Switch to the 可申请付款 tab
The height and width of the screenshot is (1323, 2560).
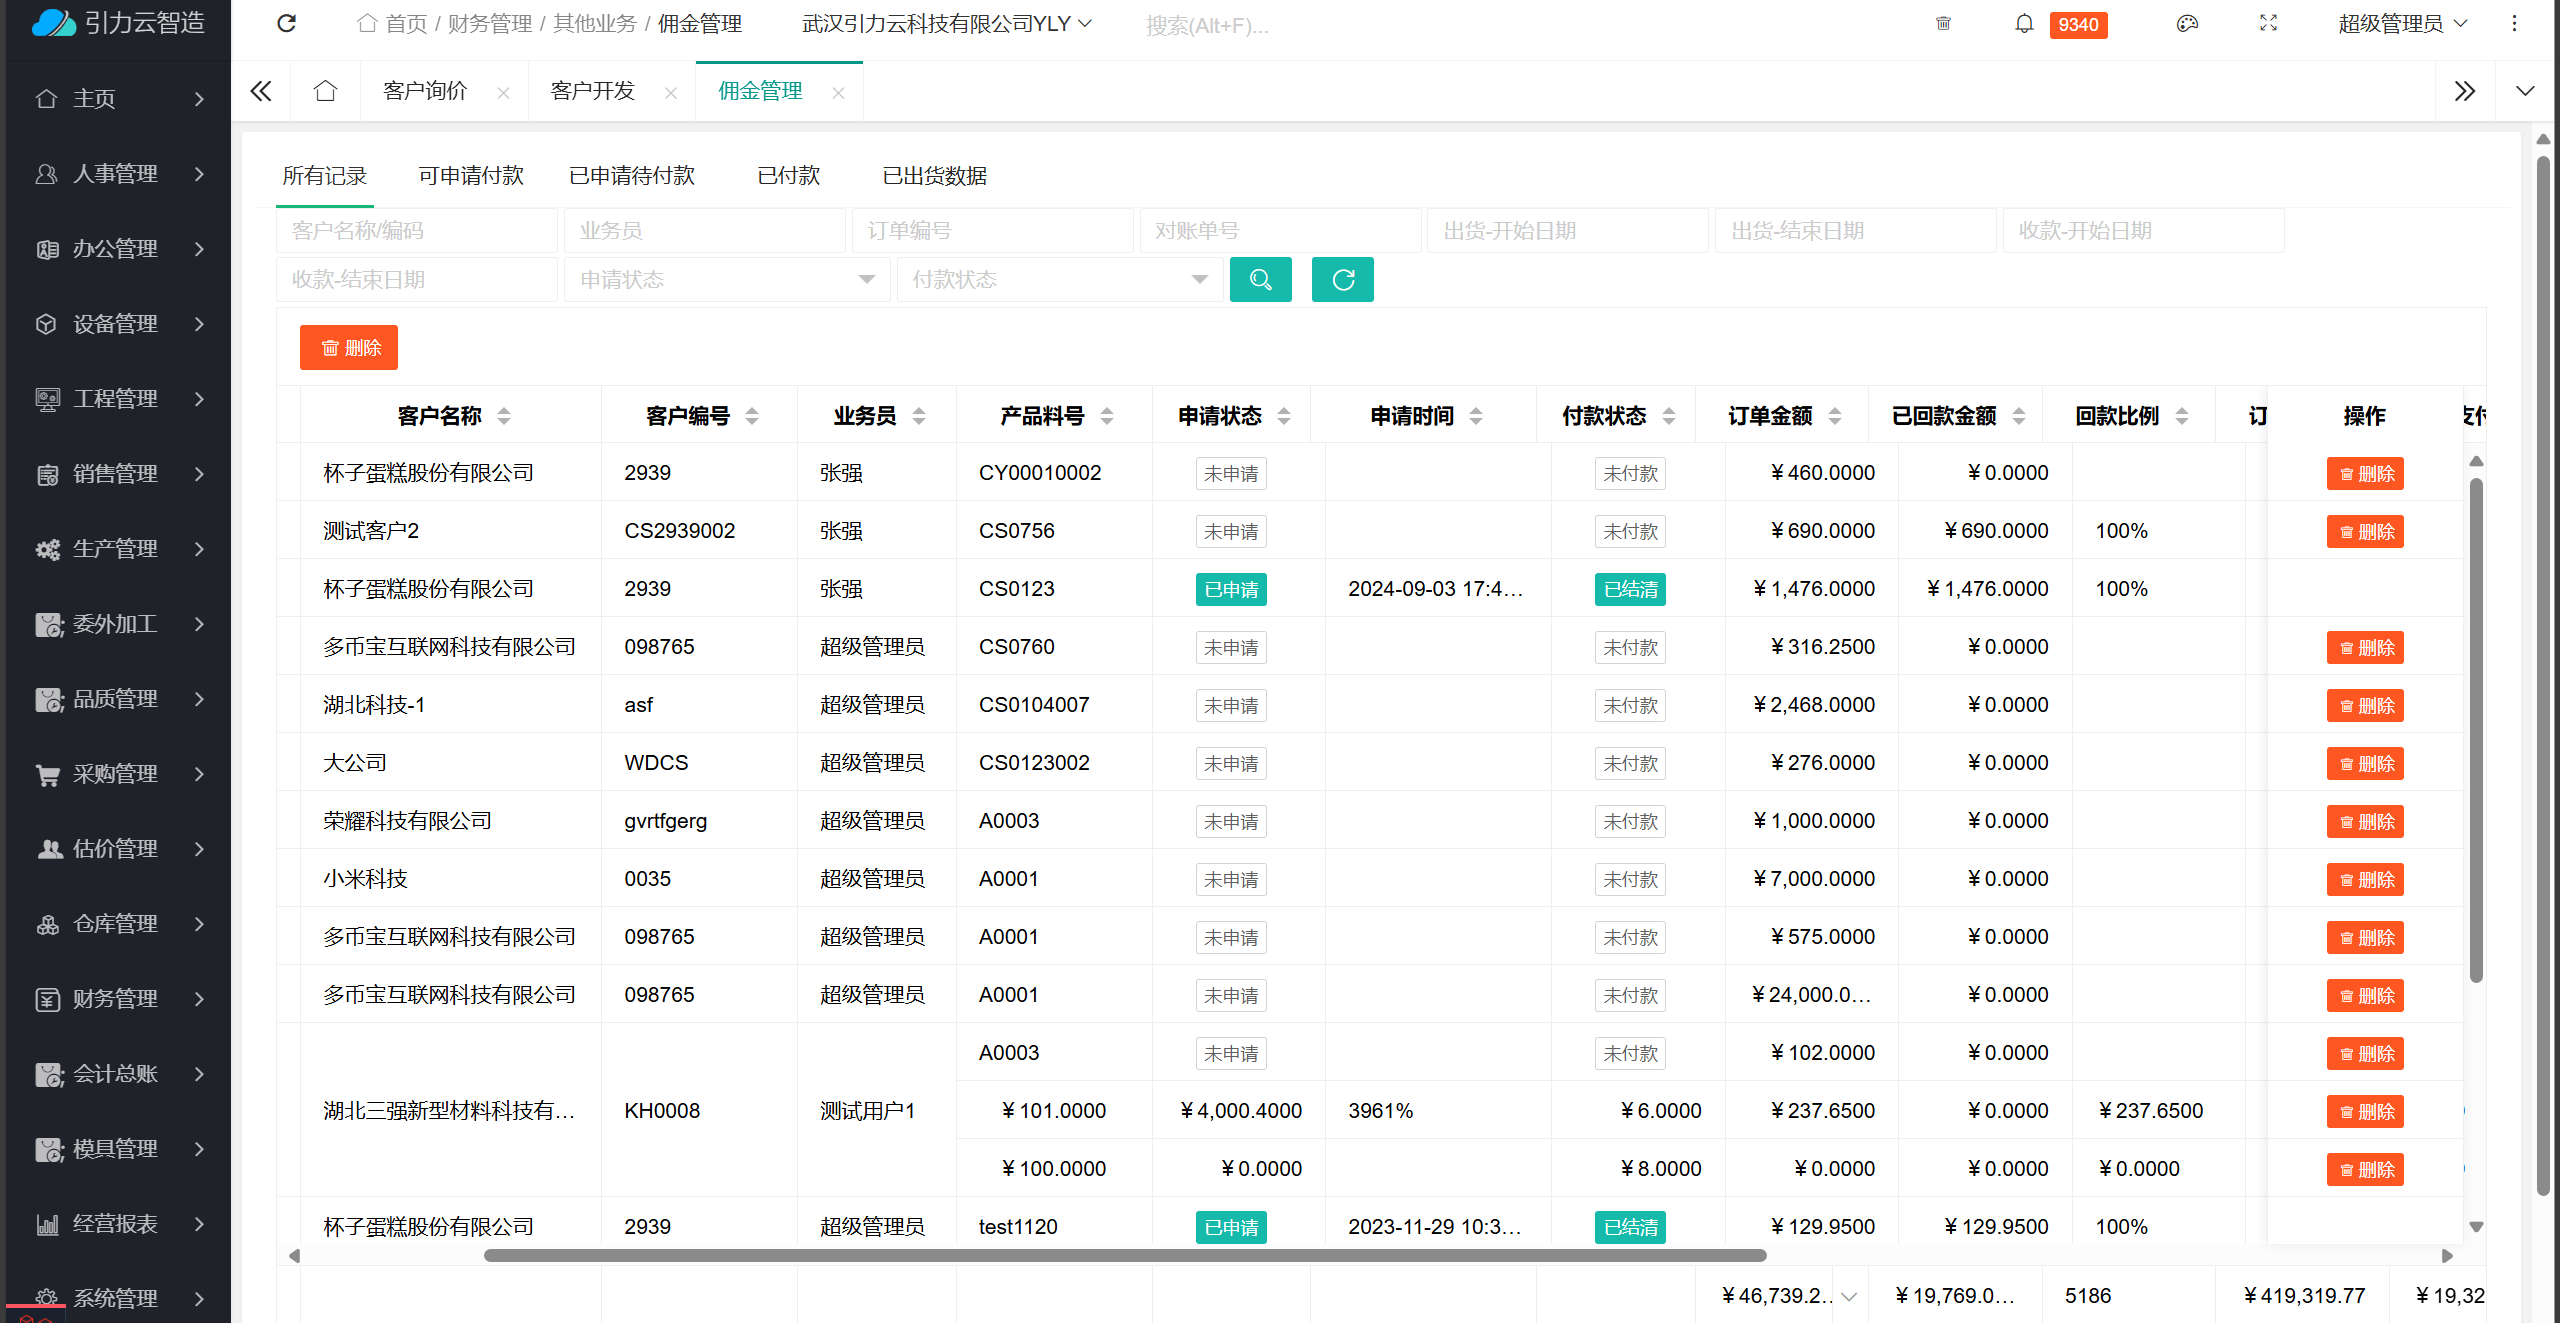point(470,176)
